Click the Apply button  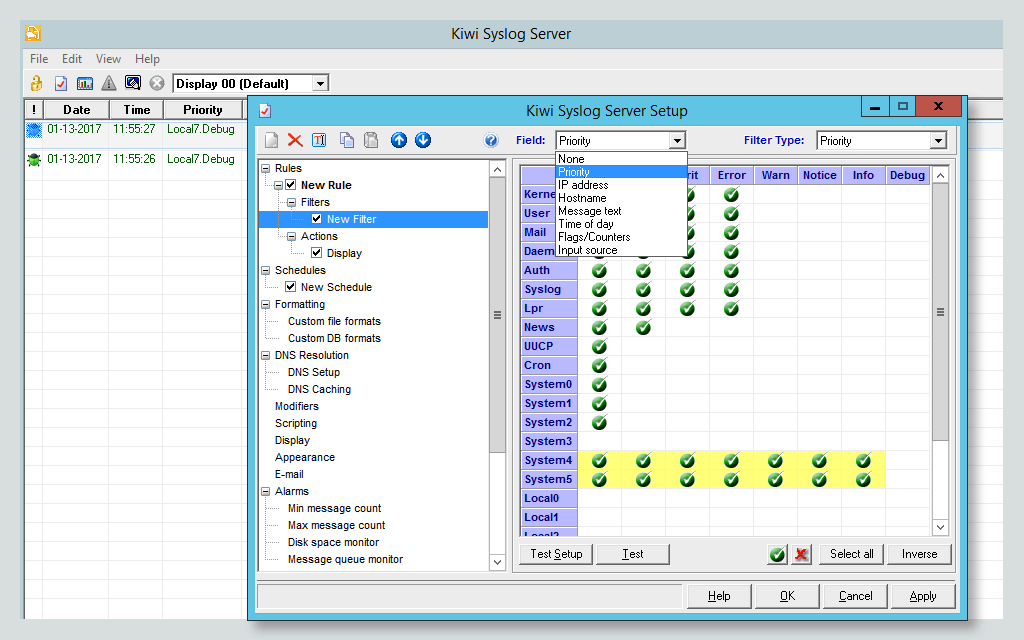pos(923,596)
